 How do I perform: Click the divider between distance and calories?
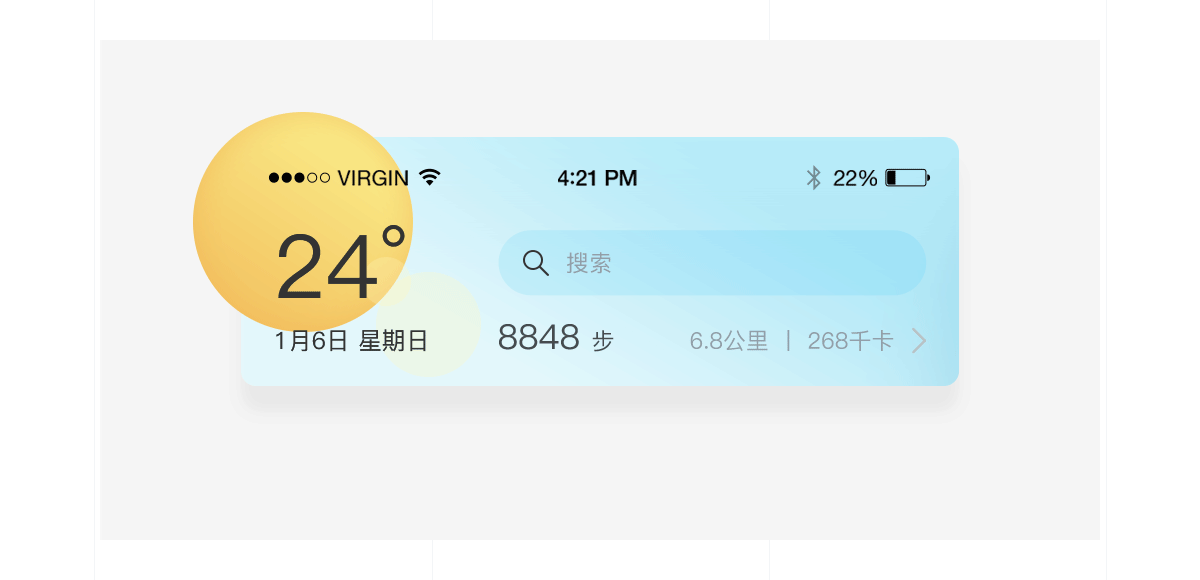coord(788,341)
